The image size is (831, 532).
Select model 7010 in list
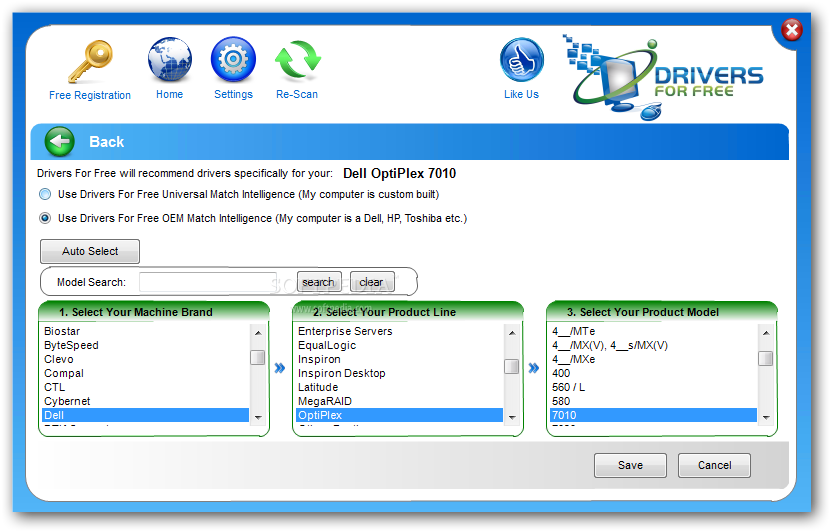(x=653, y=415)
